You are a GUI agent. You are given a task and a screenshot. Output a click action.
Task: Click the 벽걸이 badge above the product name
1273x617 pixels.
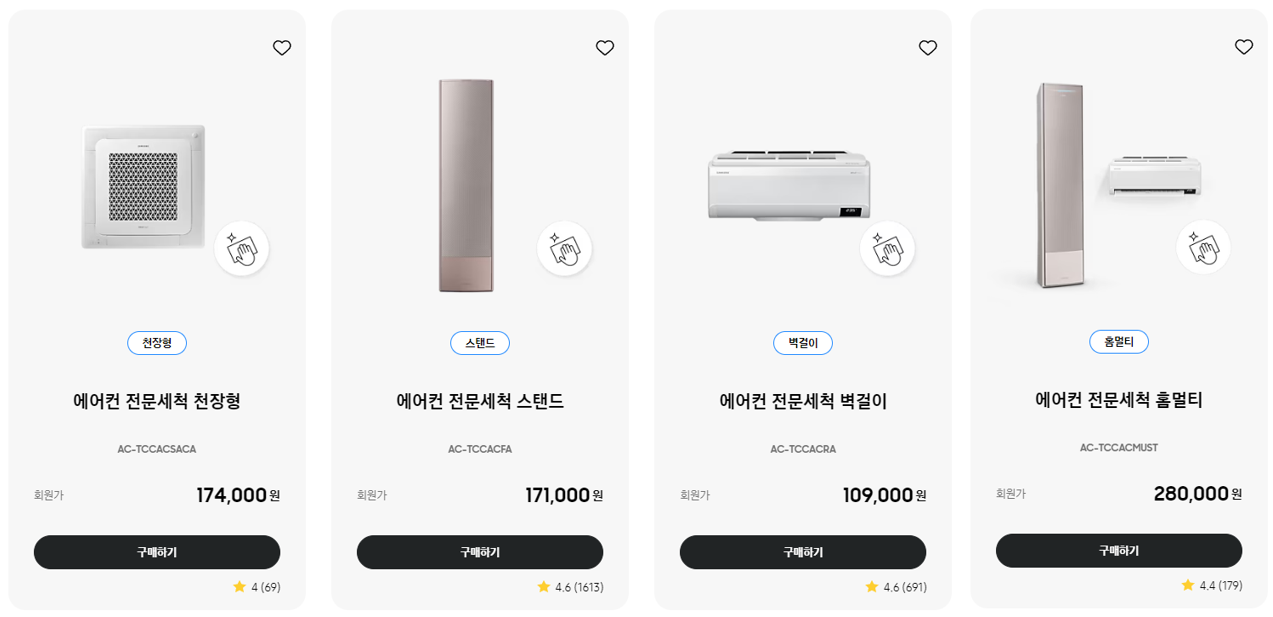coord(802,342)
